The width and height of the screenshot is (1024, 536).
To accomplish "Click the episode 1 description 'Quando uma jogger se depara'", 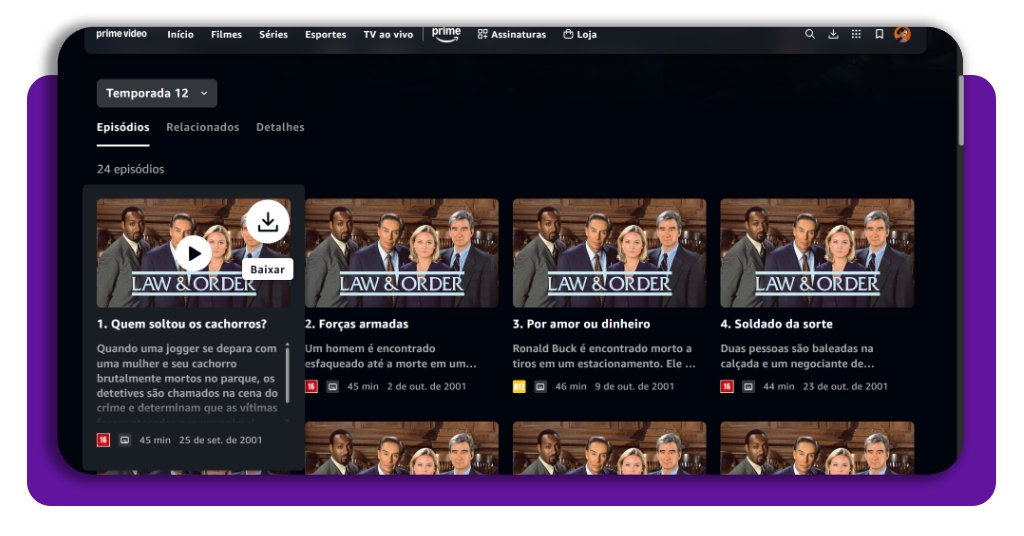I will tap(187, 378).
